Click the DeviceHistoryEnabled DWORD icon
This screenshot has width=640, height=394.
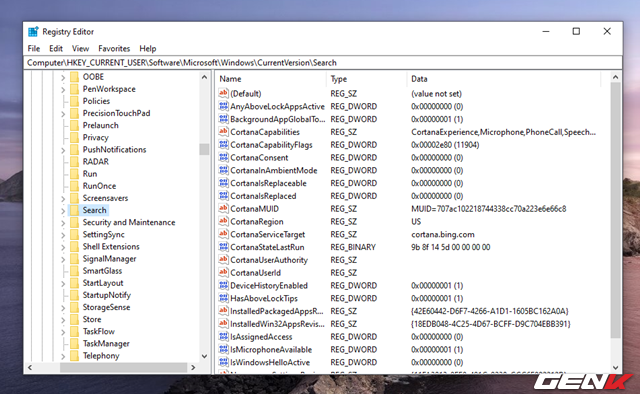pyautogui.click(x=223, y=285)
